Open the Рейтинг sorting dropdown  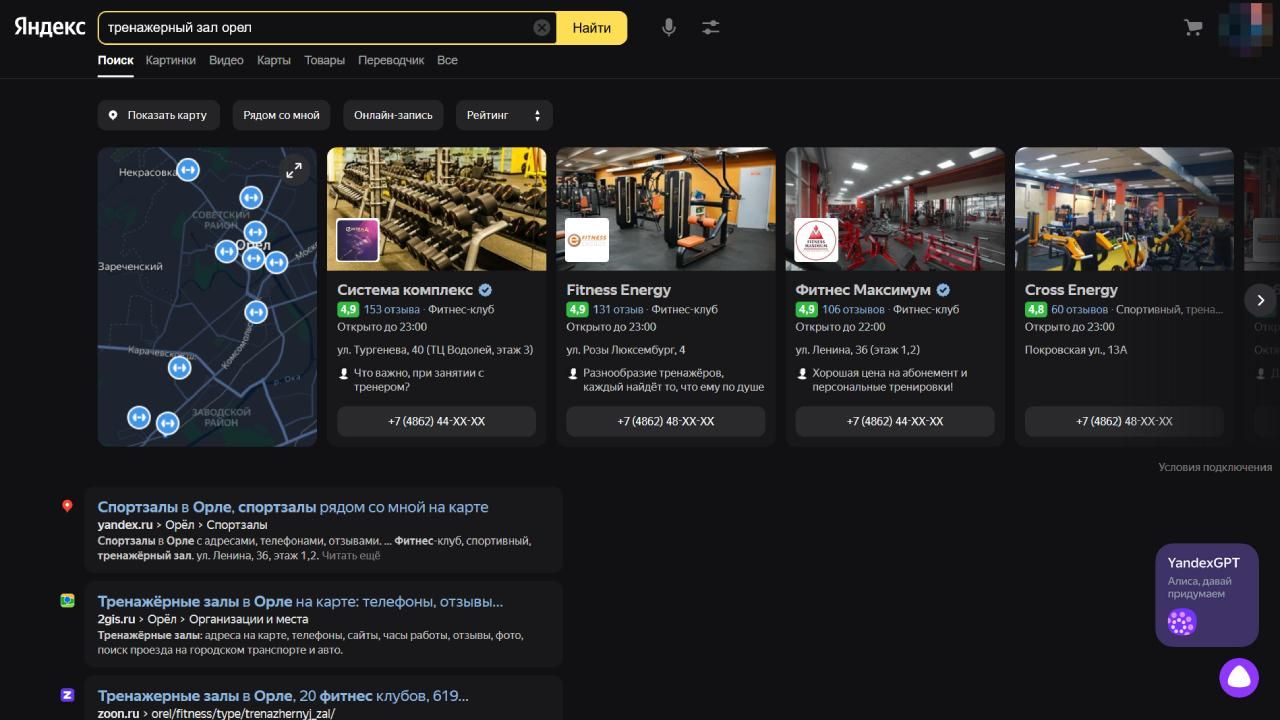pos(504,115)
